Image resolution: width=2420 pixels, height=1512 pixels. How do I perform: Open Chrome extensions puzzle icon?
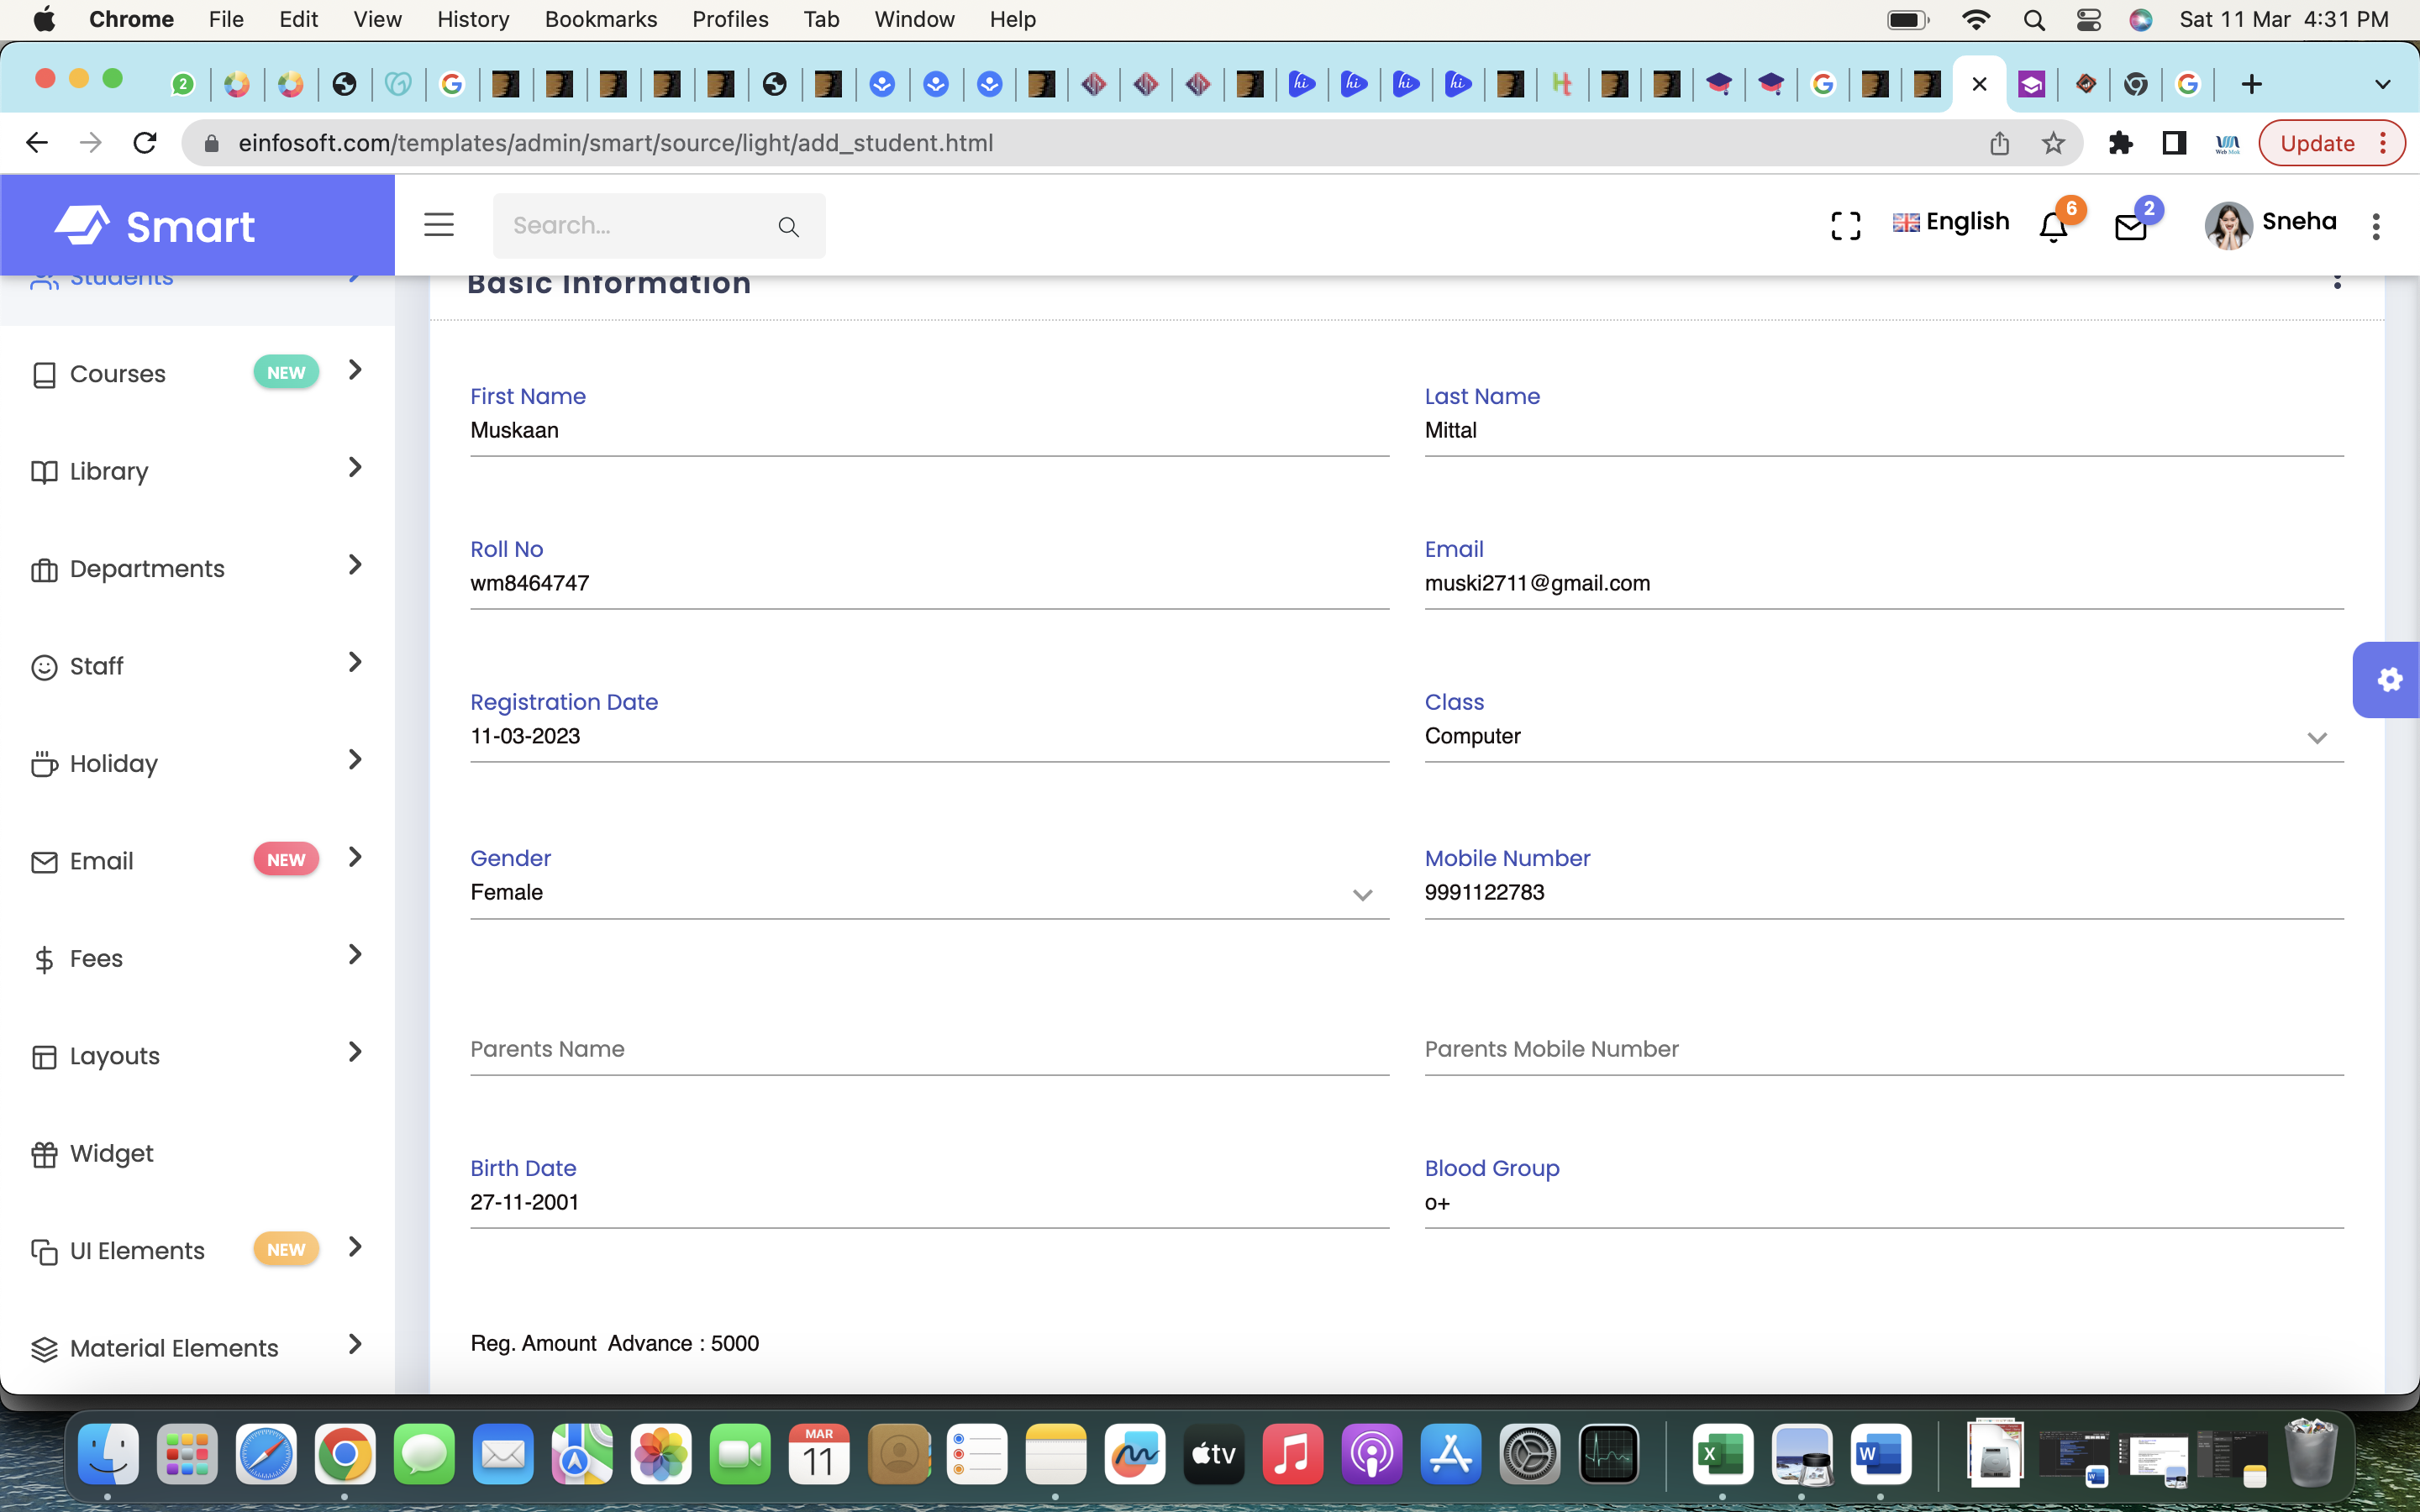pyautogui.click(x=2120, y=143)
